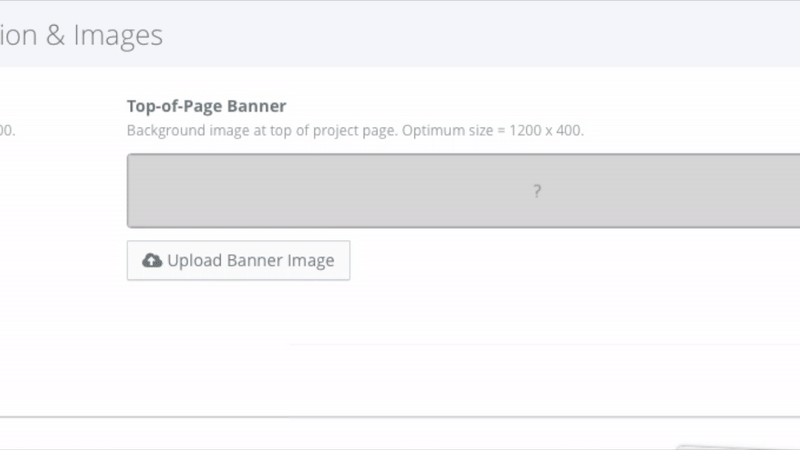Select the gray banner preview area
800x450 pixels.
coord(400,191)
